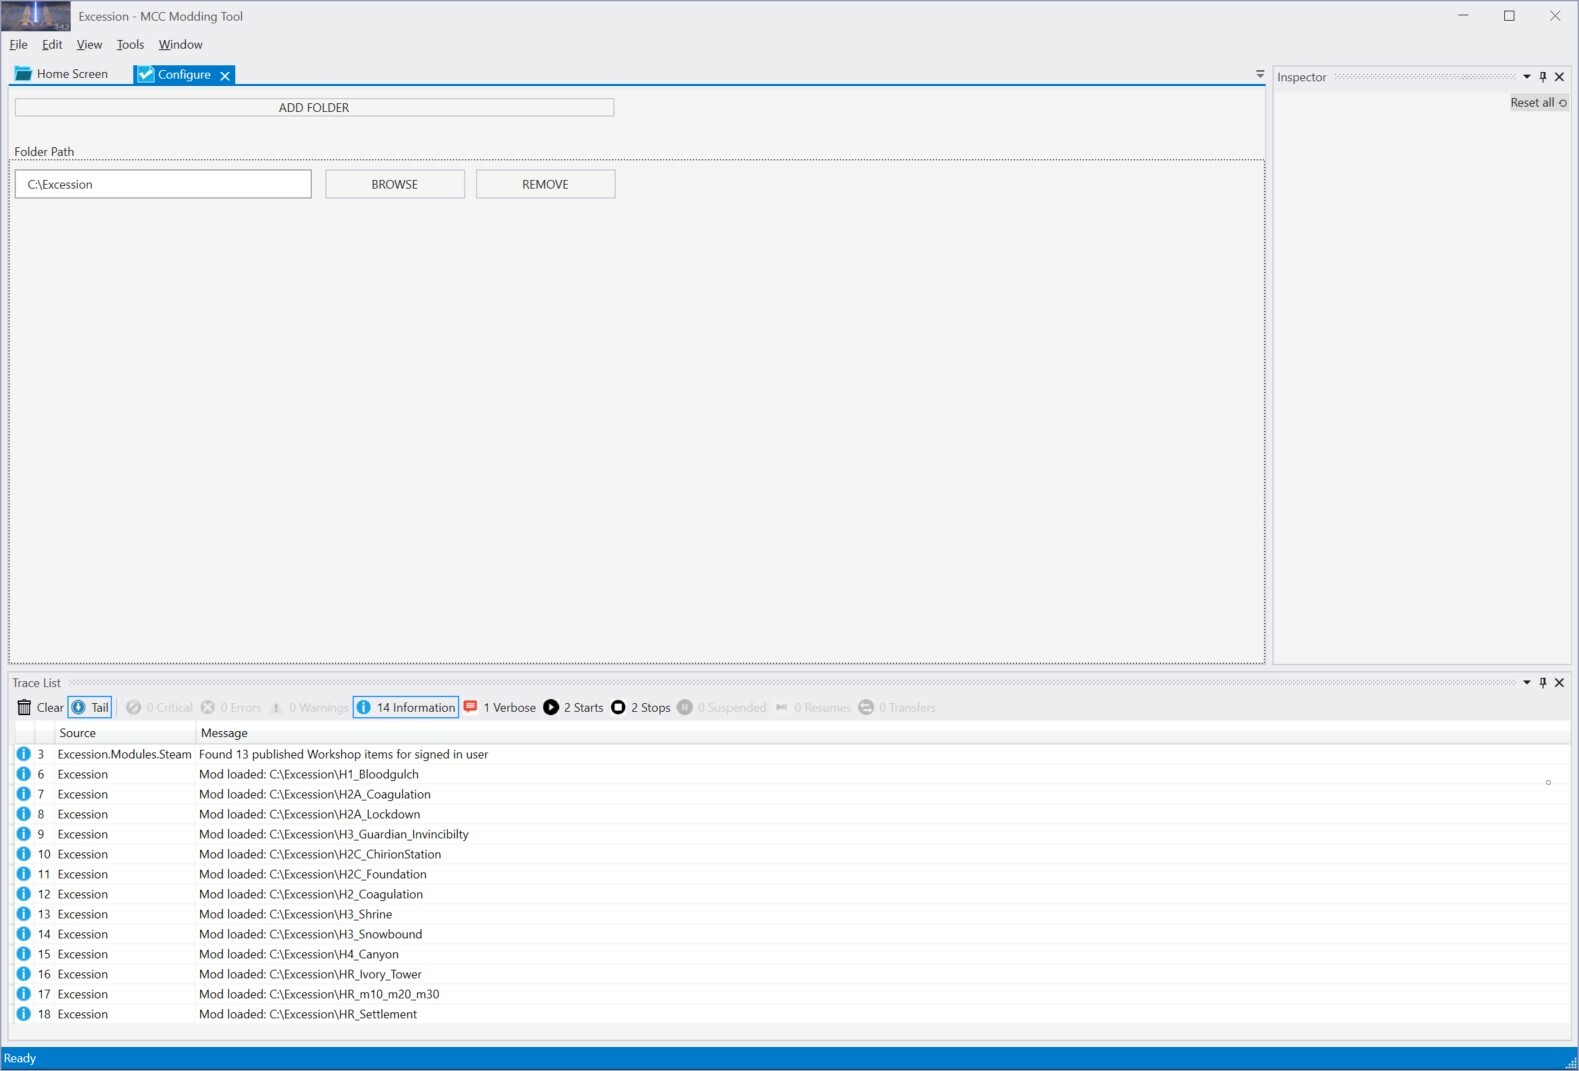Select the H3_Guardian_Invincibilty row
This screenshot has height=1071, width=1579.
(790, 834)
